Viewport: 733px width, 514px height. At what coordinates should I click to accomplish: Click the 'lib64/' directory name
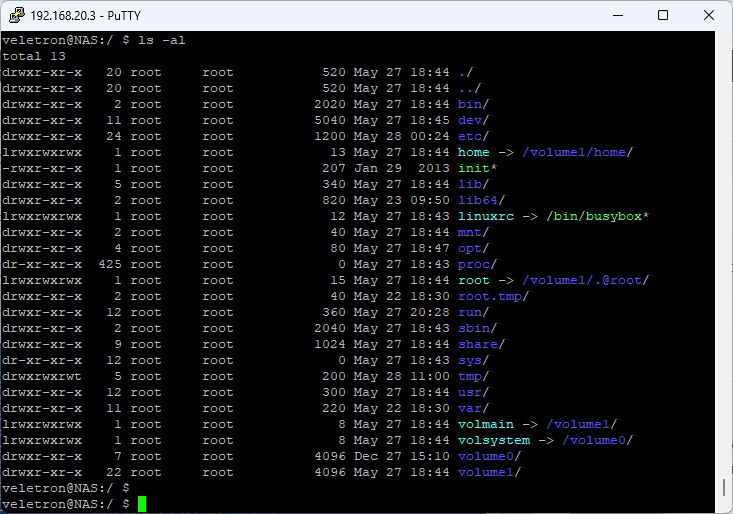[481, 200]
